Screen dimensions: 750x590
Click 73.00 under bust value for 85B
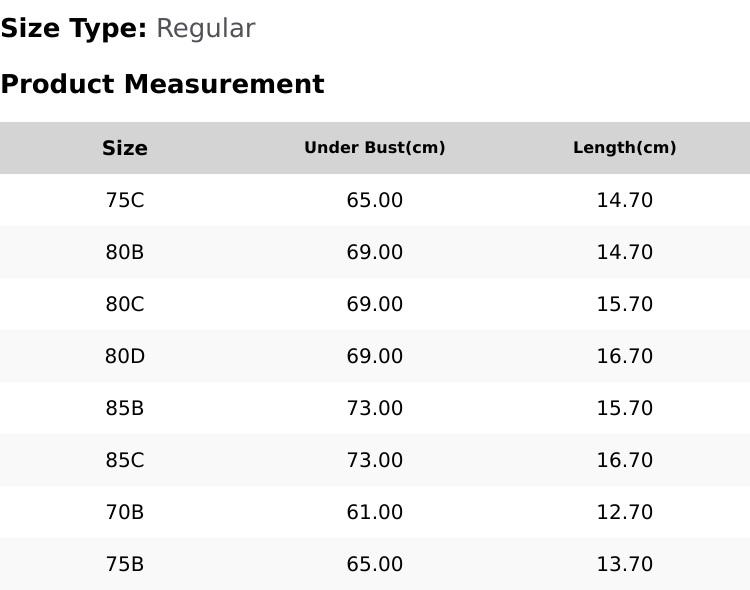coord(375,408)
